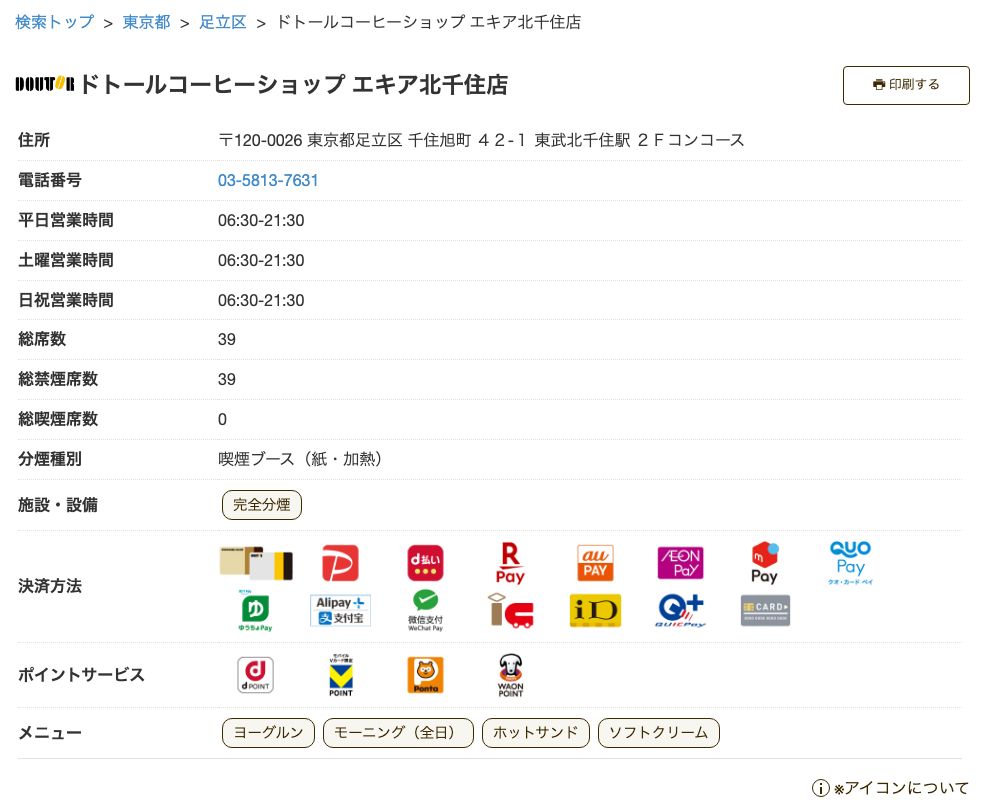Click the 総席数 value 39

(x=227, y=339)
